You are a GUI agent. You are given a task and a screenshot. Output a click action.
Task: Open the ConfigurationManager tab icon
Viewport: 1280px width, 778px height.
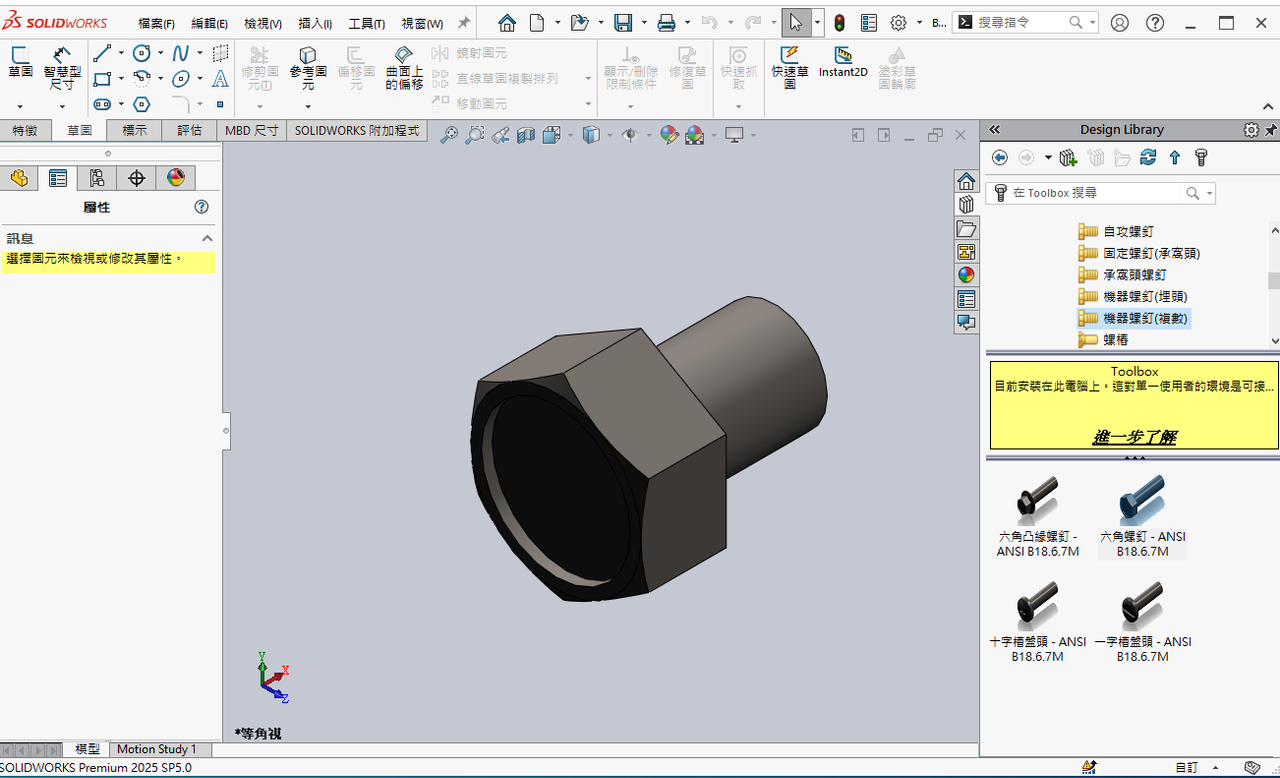[x=97, y=178]
